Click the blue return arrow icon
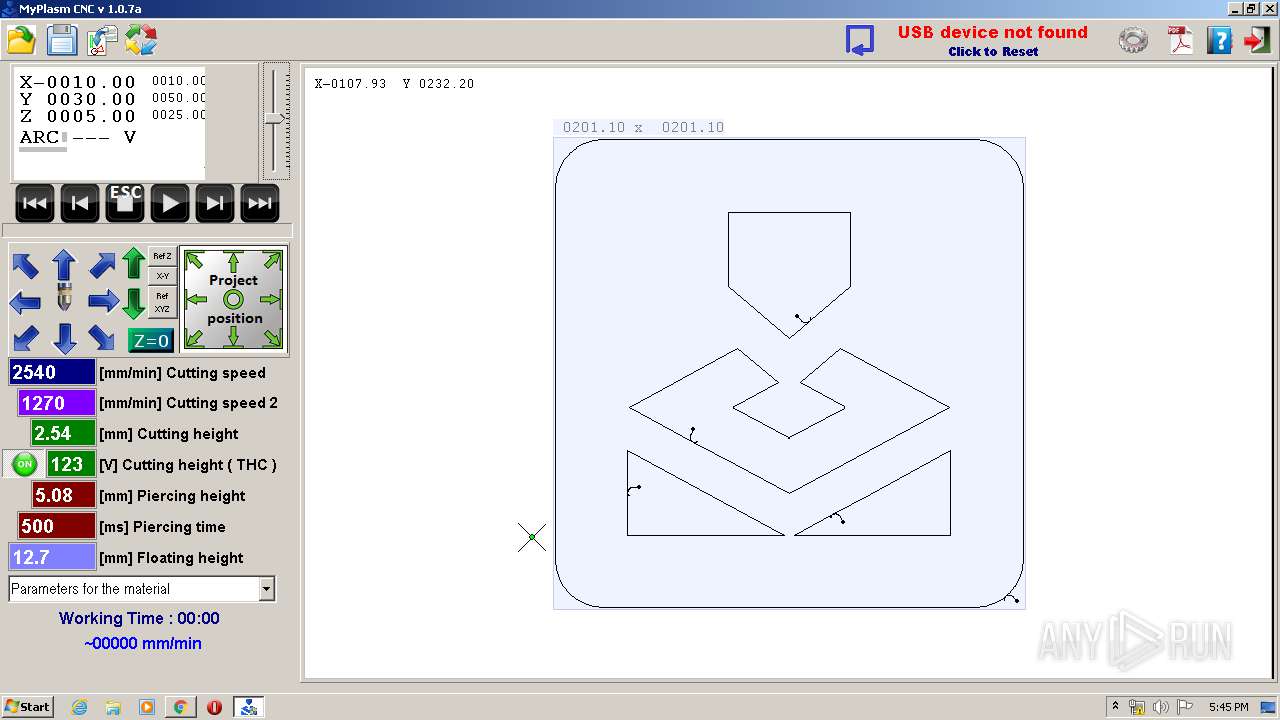 [859, 40]
